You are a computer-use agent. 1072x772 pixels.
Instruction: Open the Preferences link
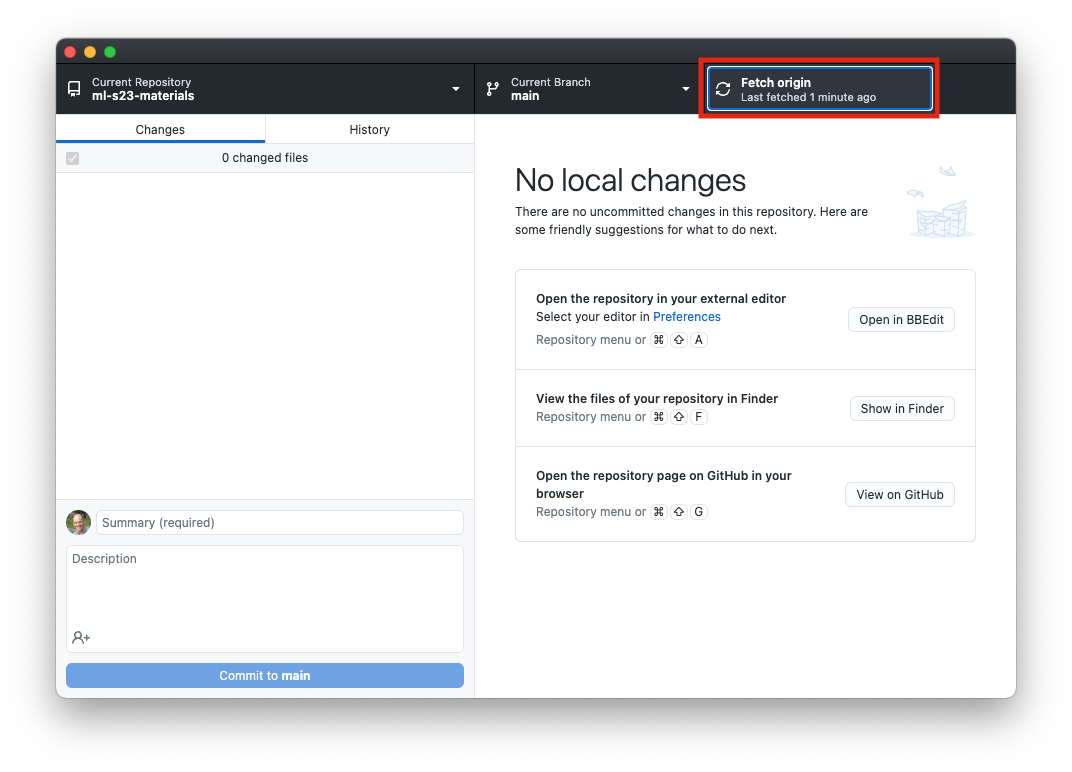click(686, 317)
